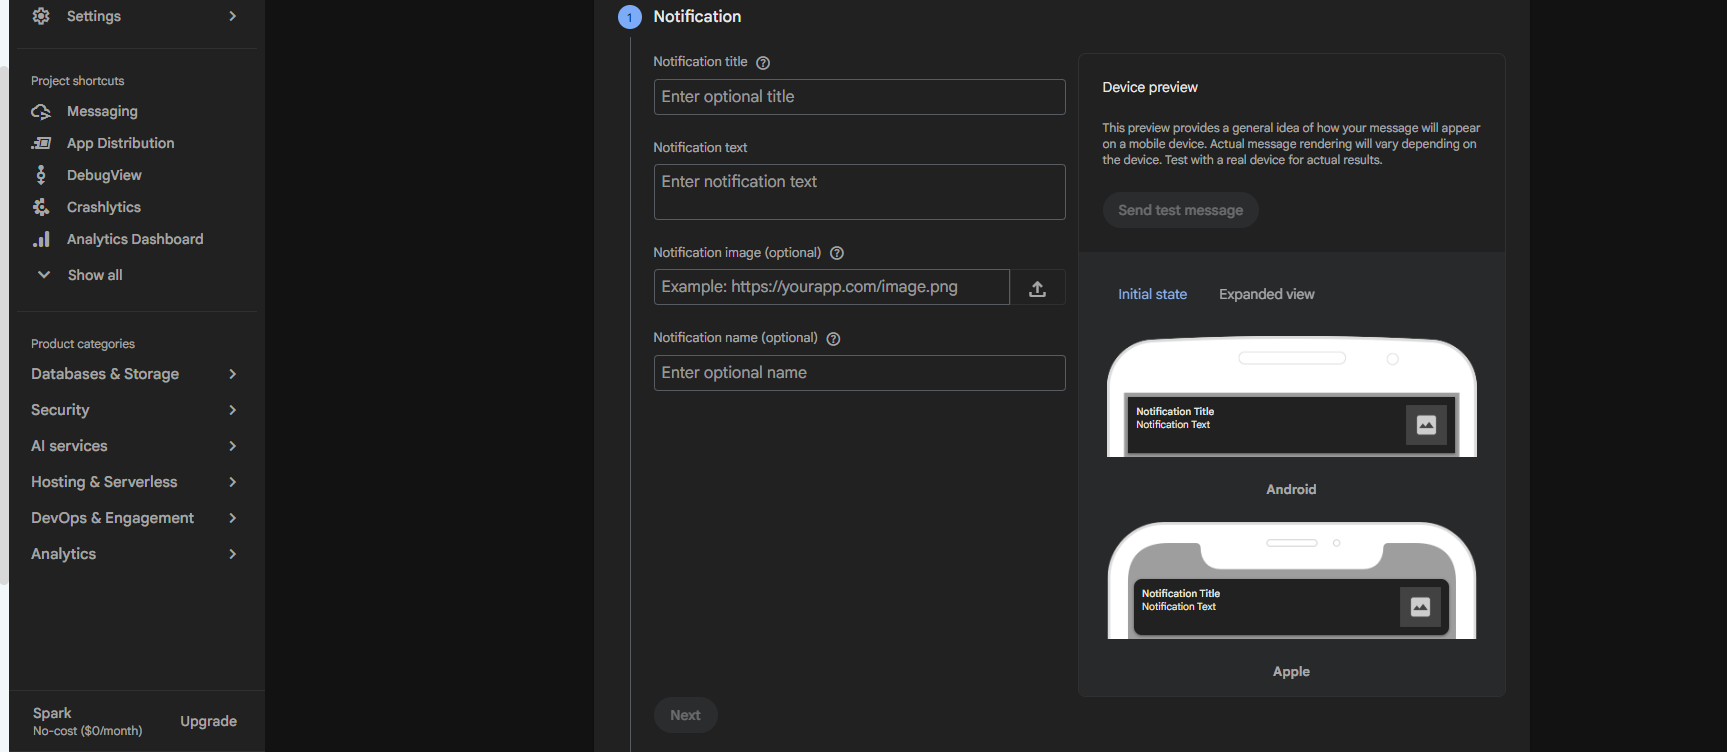The height and width of the screenshot is (752, 1727).
Task: Click the Crashlytics icon
Action: pyautogui.click(x=41, y=207)
